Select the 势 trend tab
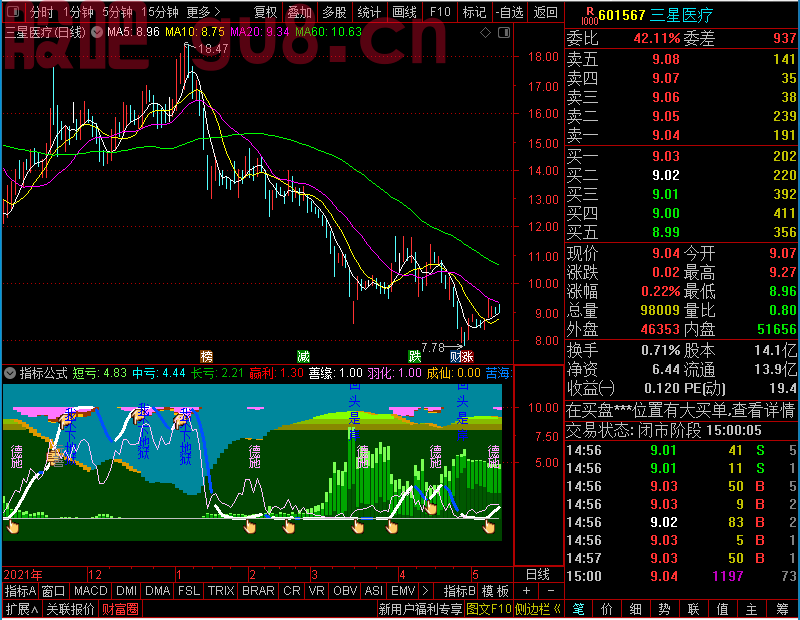 664,609
